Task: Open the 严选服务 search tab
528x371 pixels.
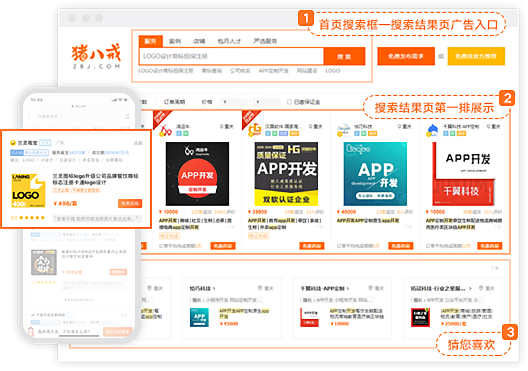Action: click(265, 41)
